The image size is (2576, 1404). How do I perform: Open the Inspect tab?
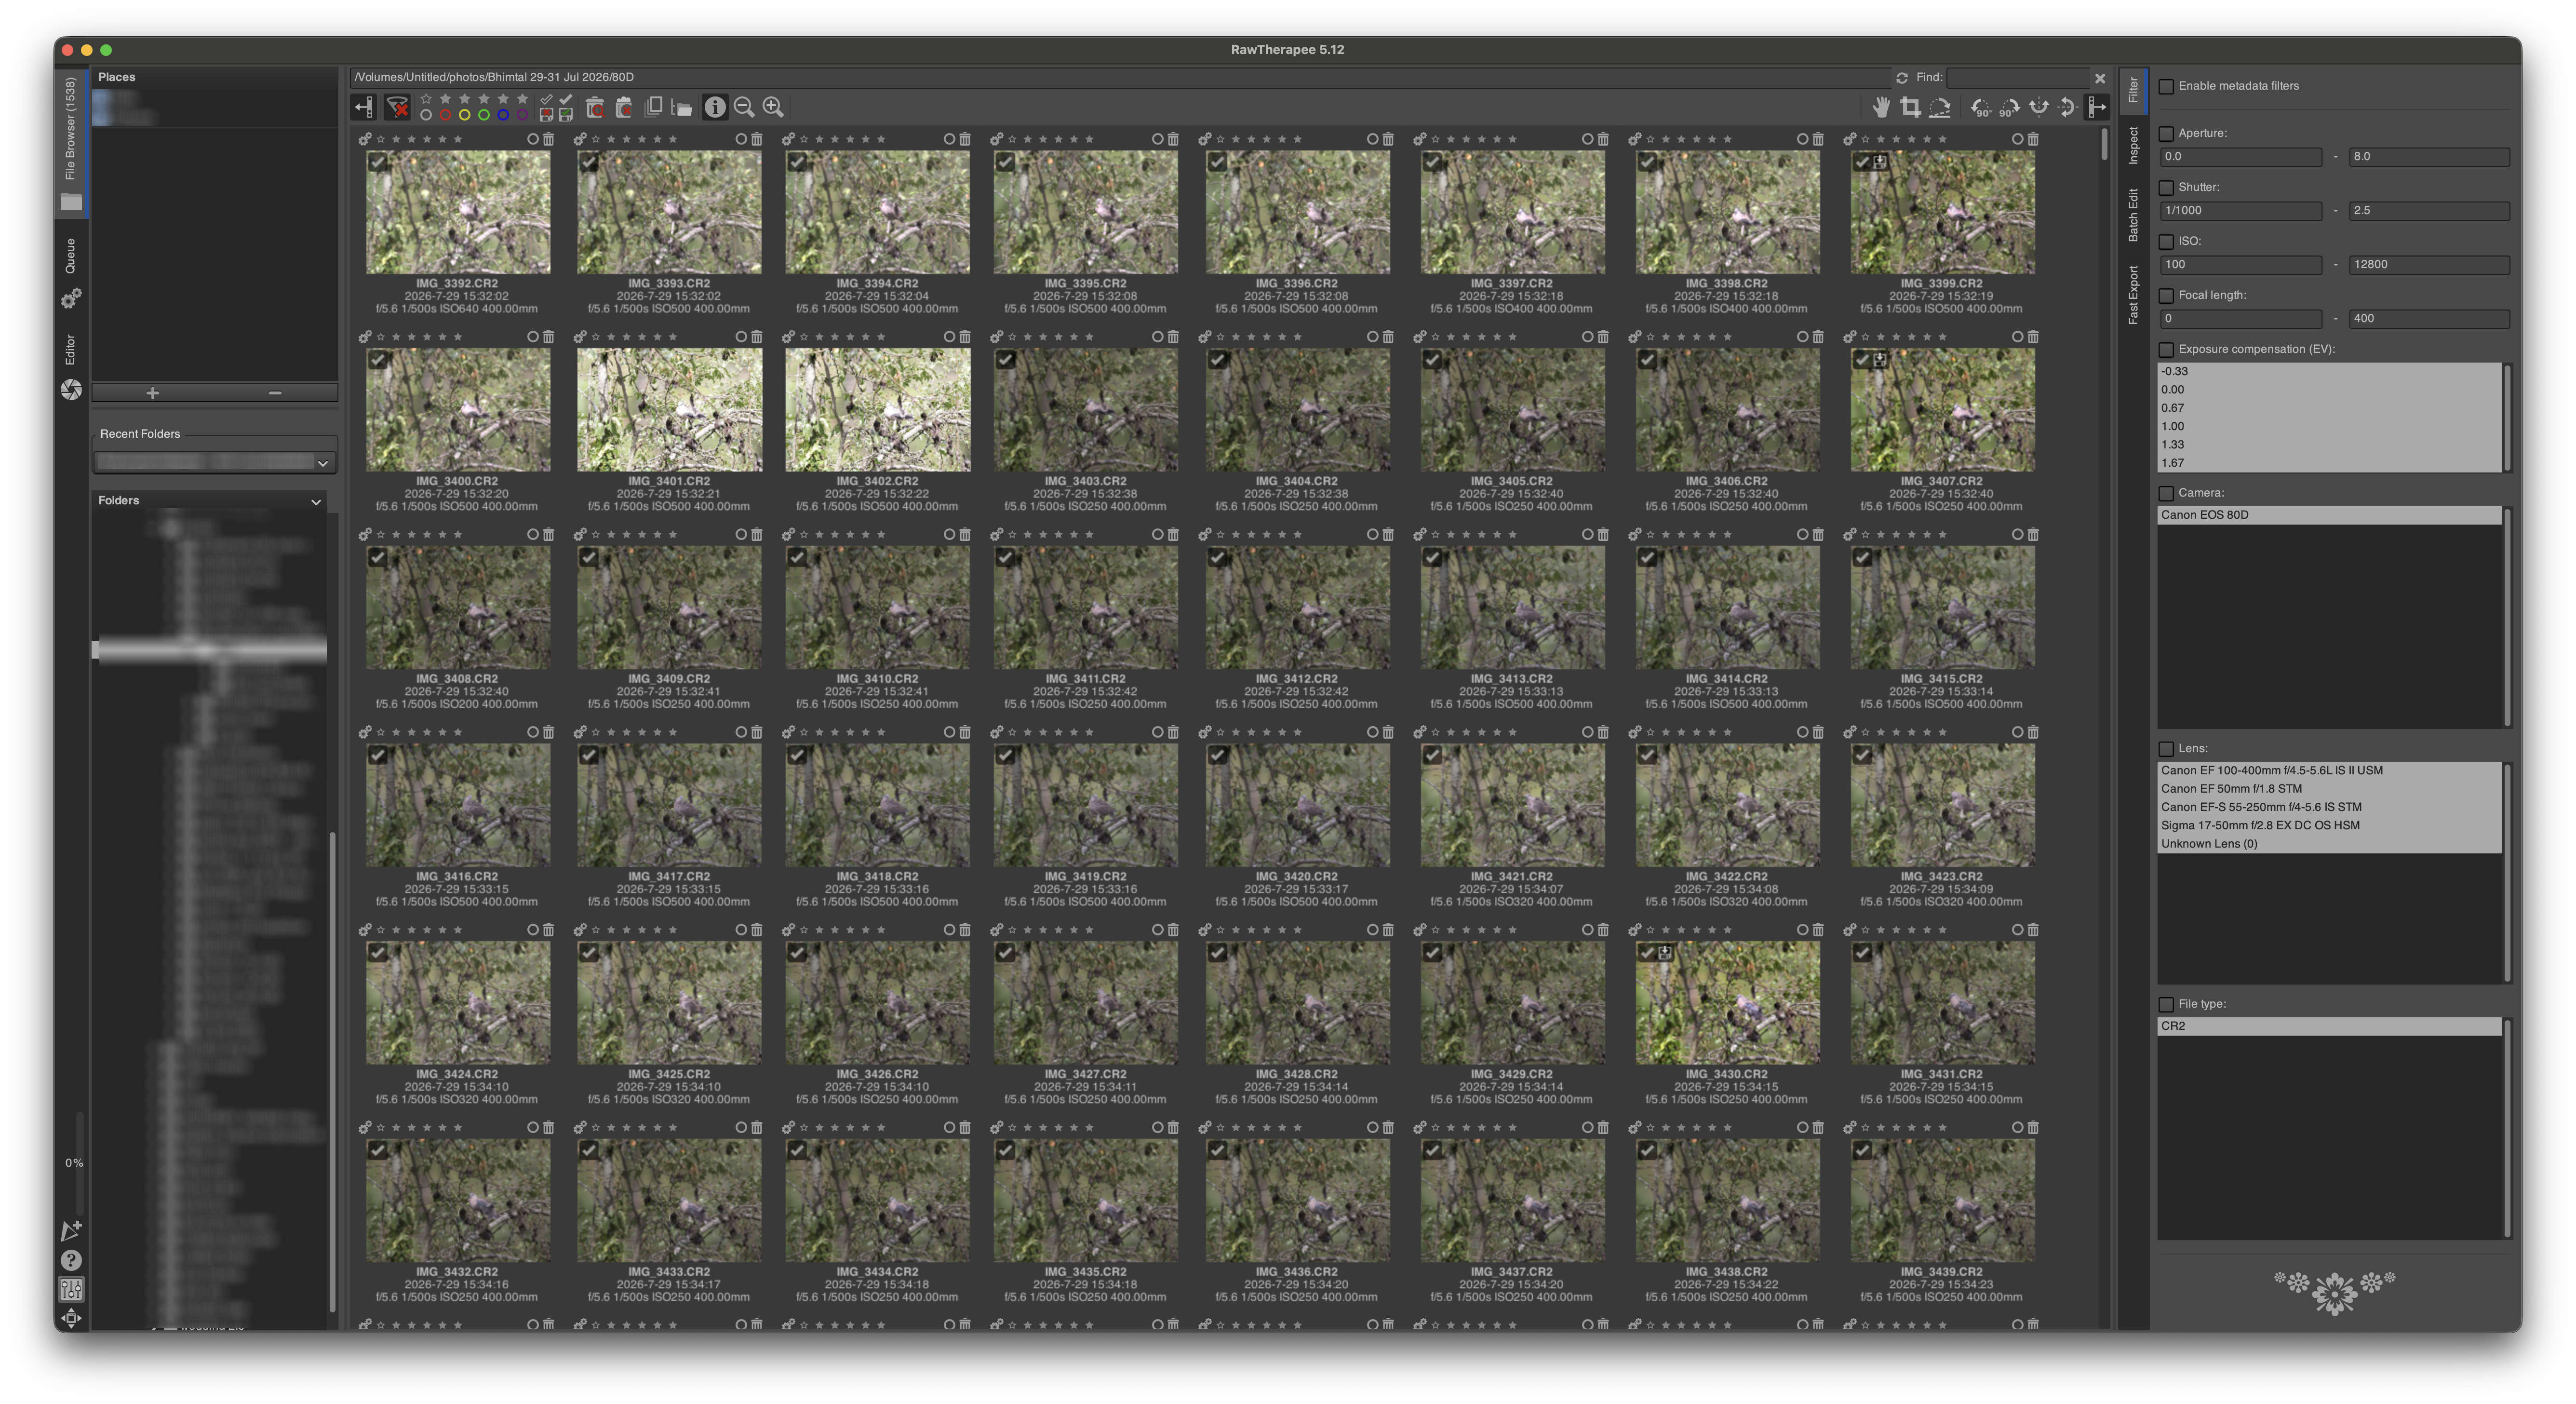[x=2133, y=145]
